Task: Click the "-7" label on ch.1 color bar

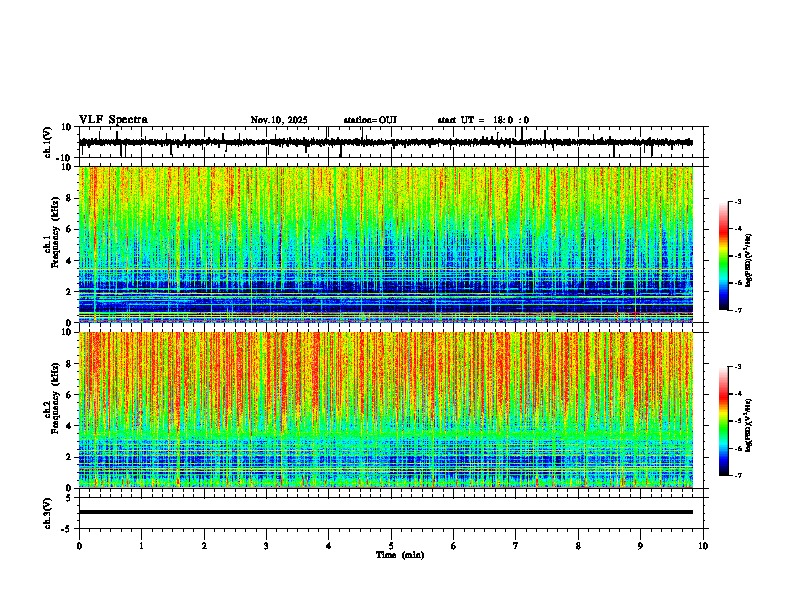Action: click(x=738, y=310)
